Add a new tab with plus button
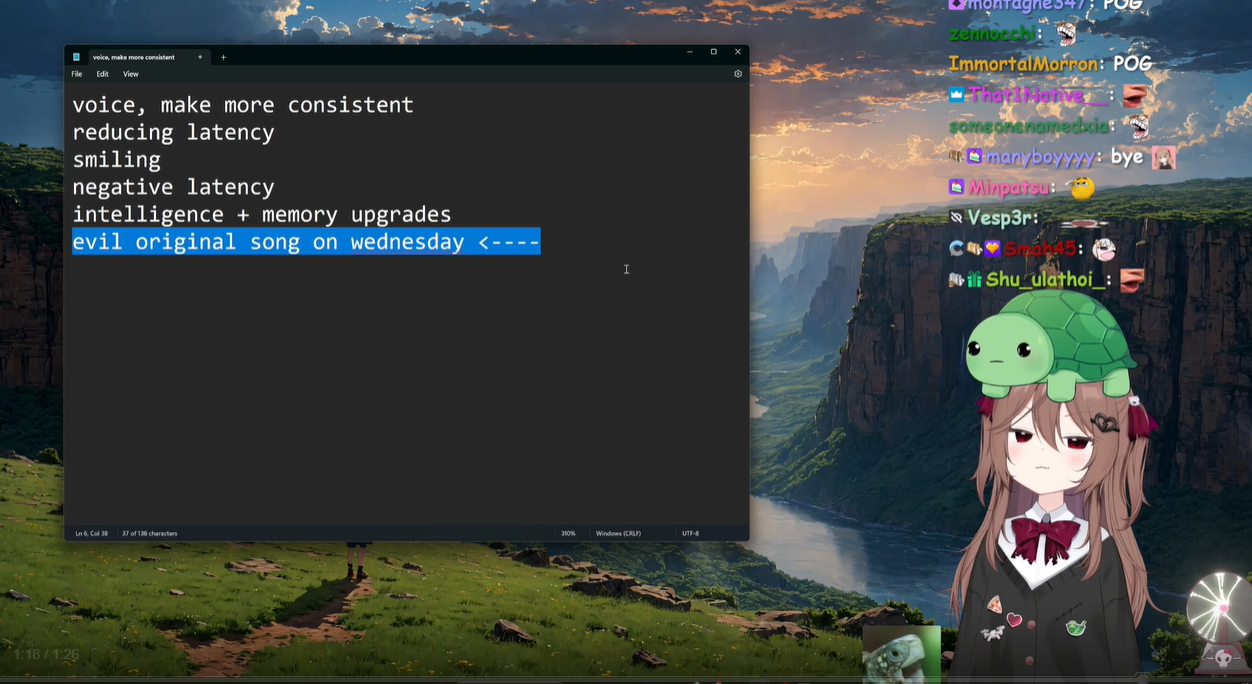This screenshot has height=684, width=1252. 223,57
